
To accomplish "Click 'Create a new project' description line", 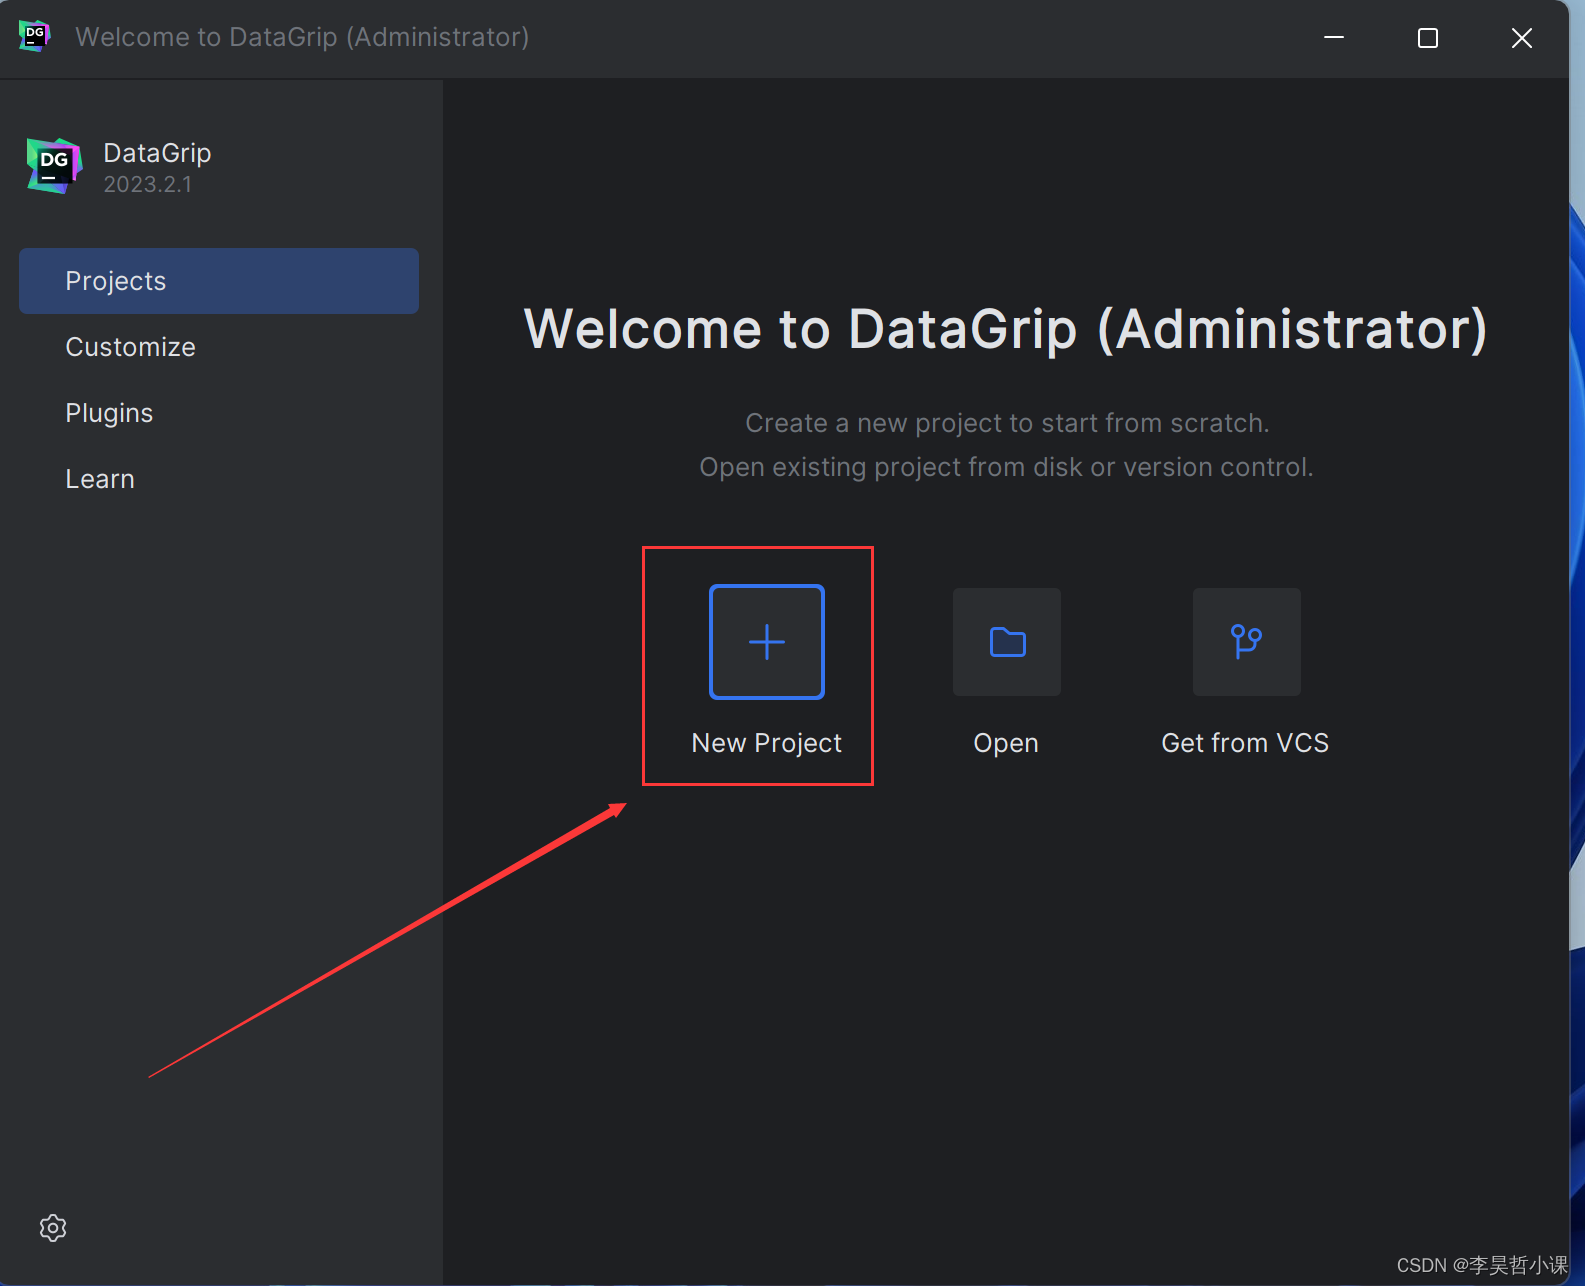I will tap(1007, 423).
